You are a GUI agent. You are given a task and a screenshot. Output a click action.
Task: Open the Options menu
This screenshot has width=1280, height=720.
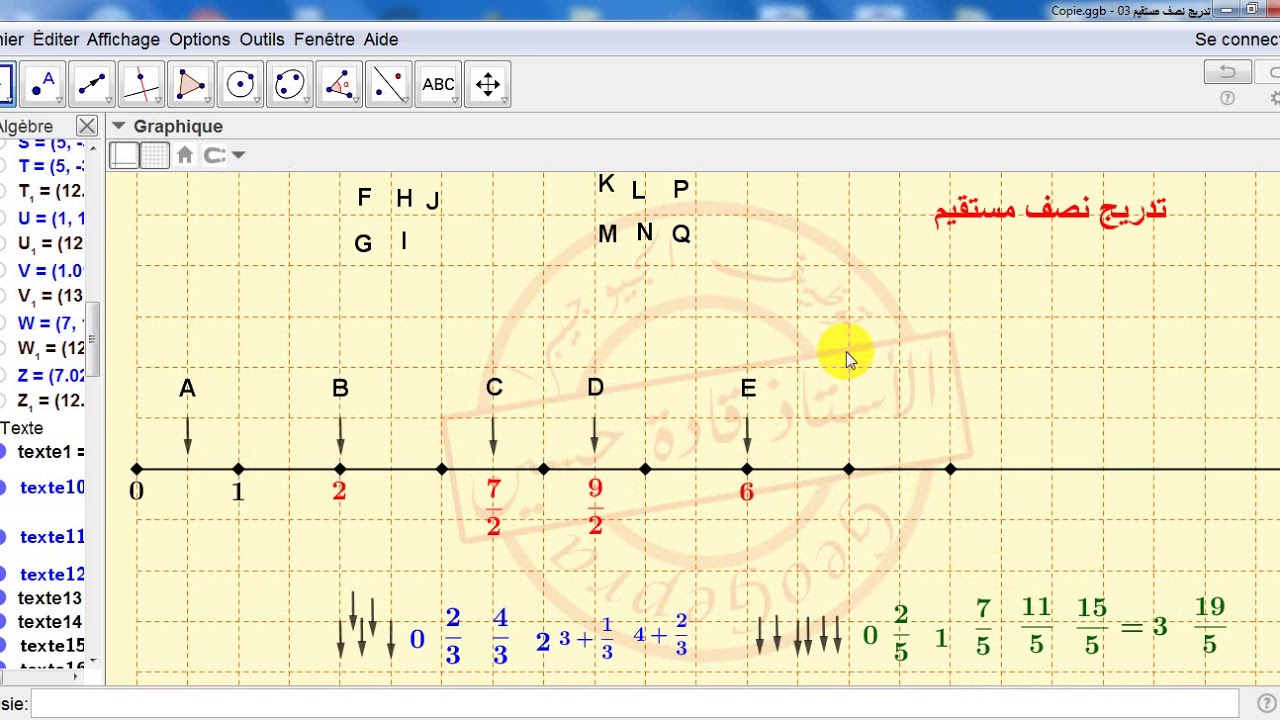(x=199, y=39)
